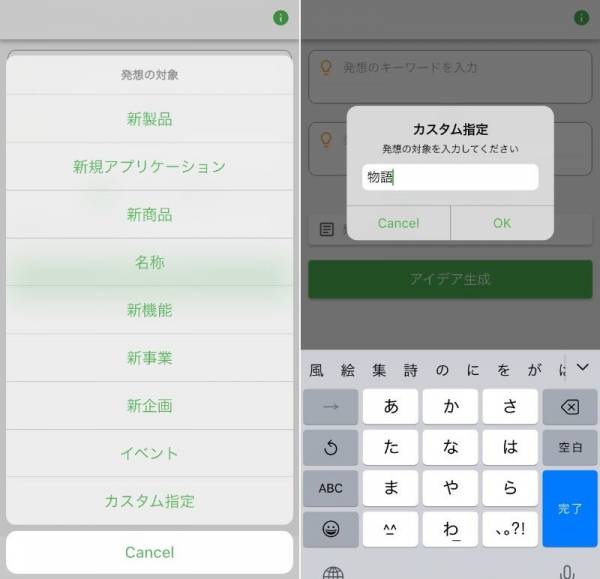Screen dimensions: 600x579
Task: Cancel the action sheet at bottom
Action: [149, 552]
